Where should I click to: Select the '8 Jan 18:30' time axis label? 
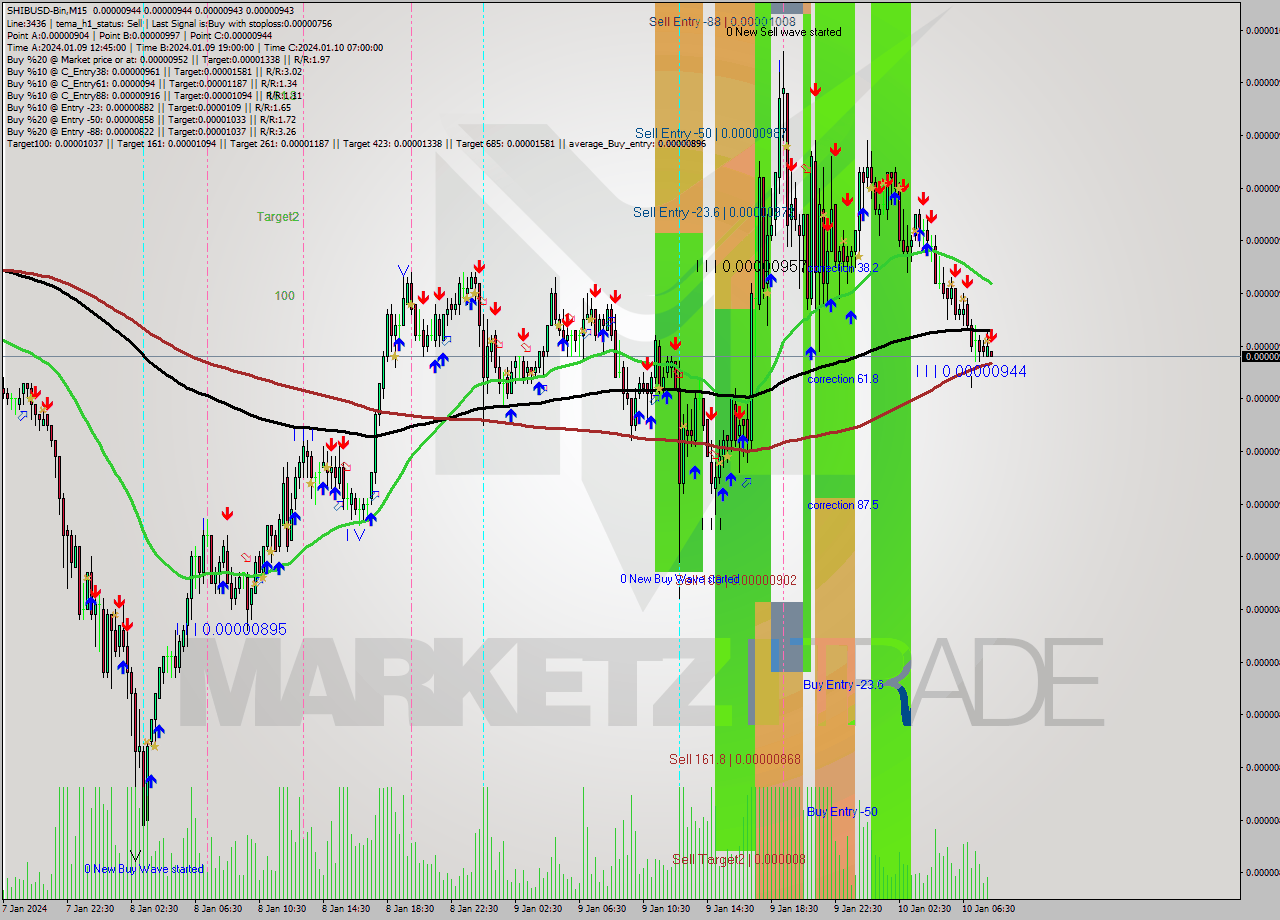coord(410,909)
